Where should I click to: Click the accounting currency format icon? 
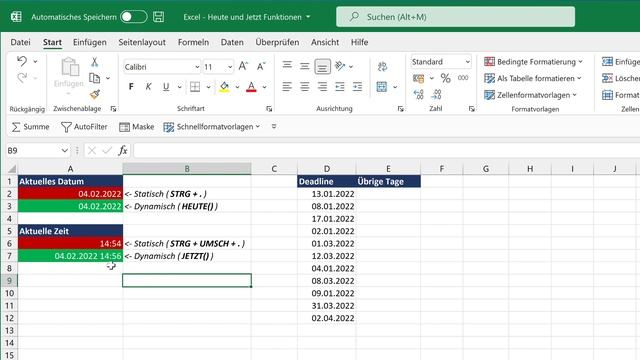[418, 78]
